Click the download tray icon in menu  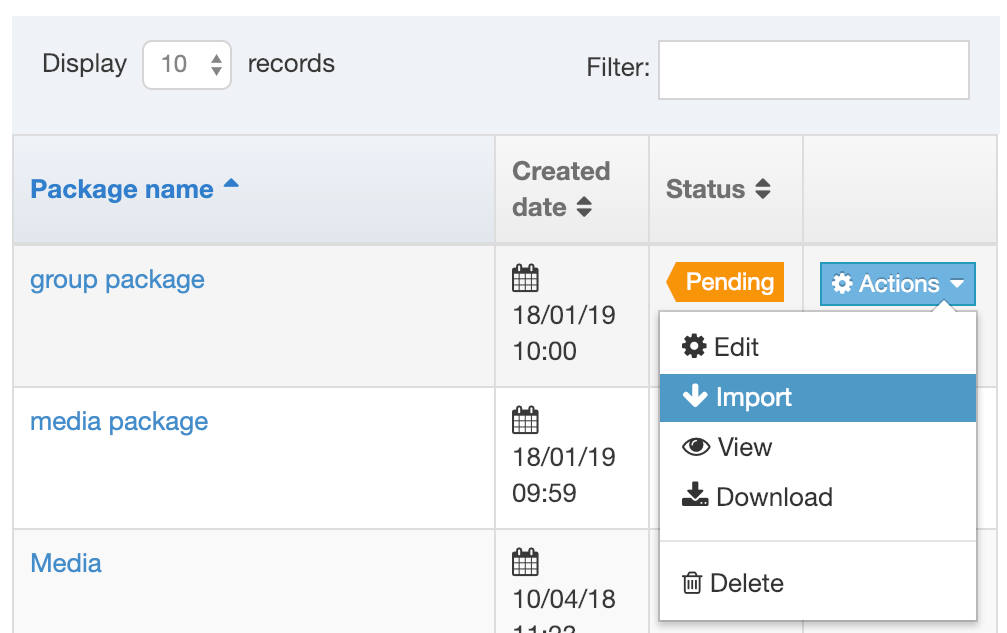(695, 496)
